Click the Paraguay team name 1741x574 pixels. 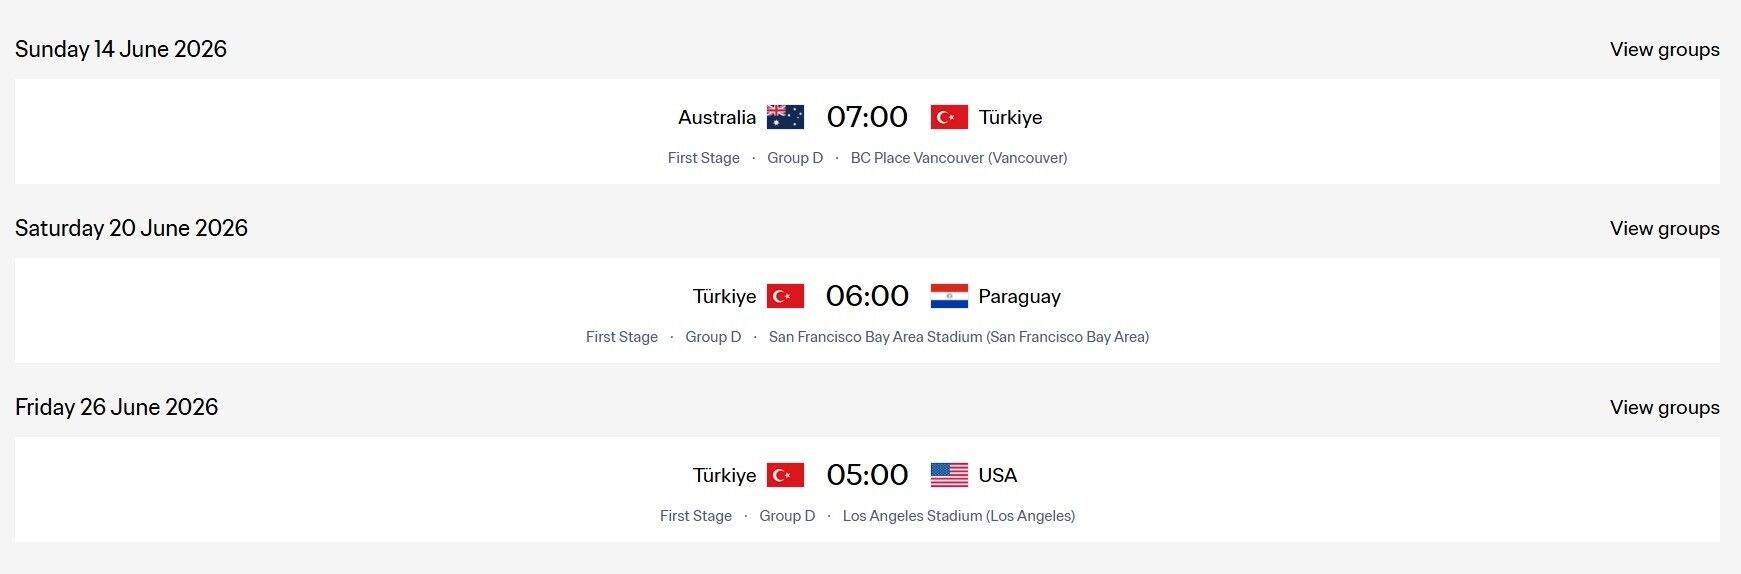(x=1019, y=296)
